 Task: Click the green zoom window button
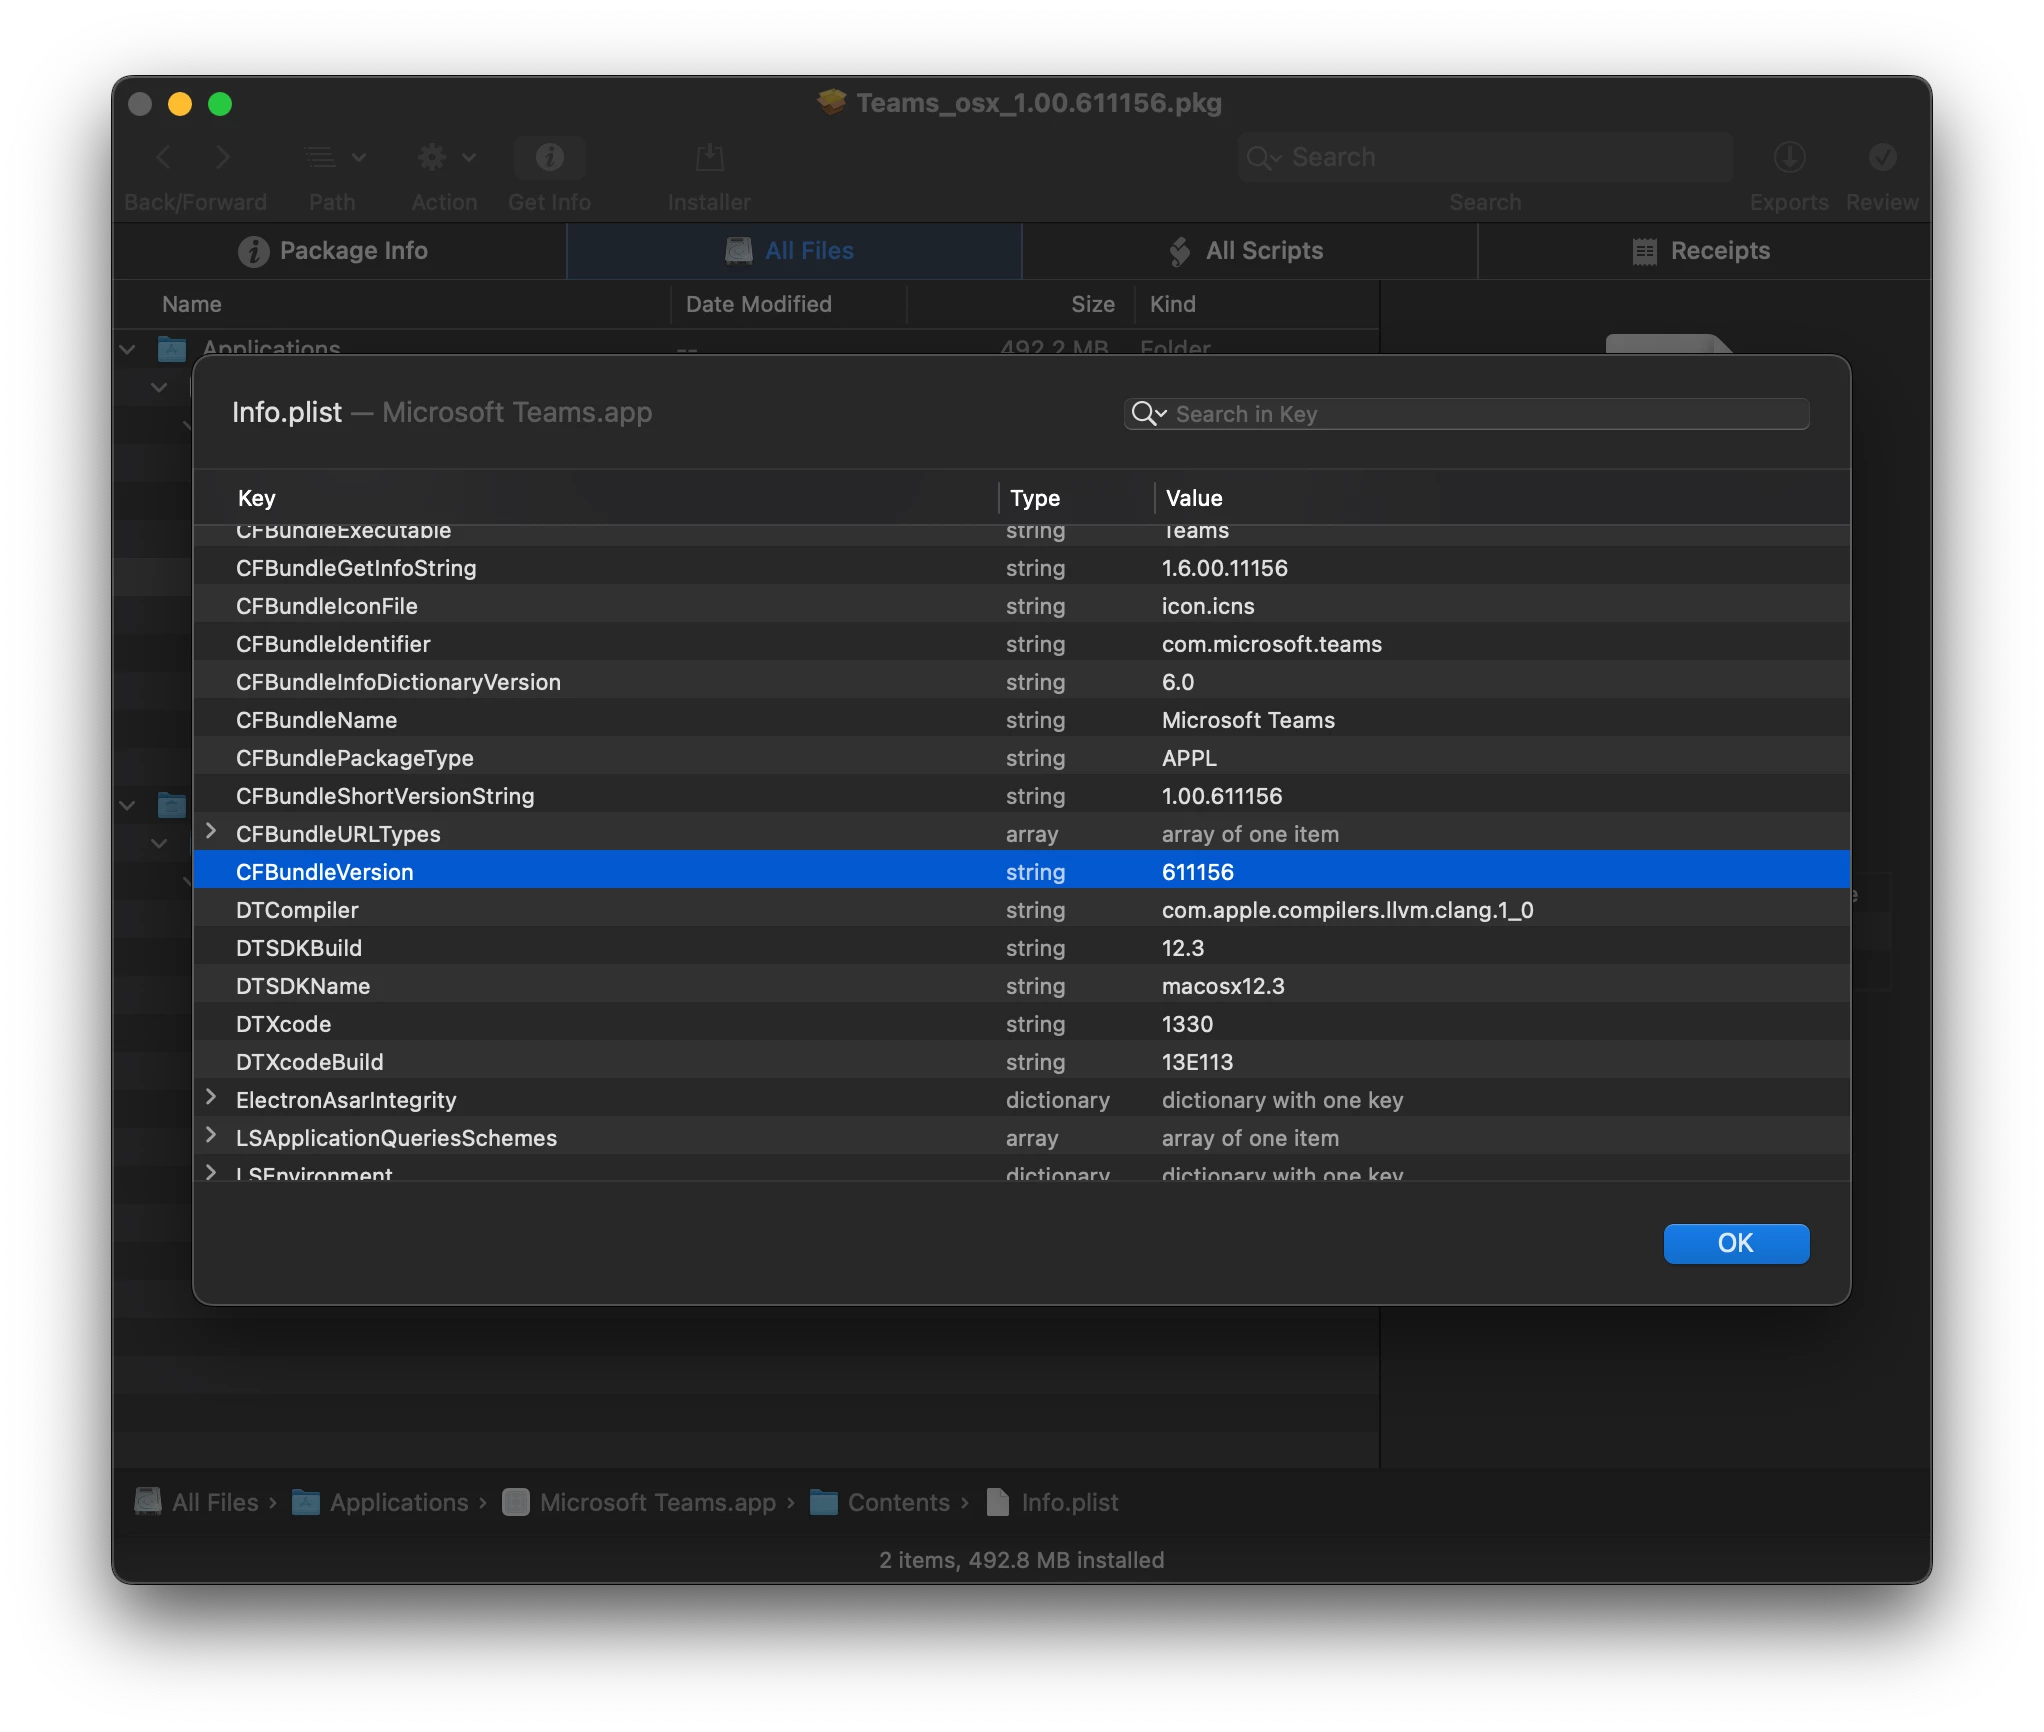click(x=220, y=104)
